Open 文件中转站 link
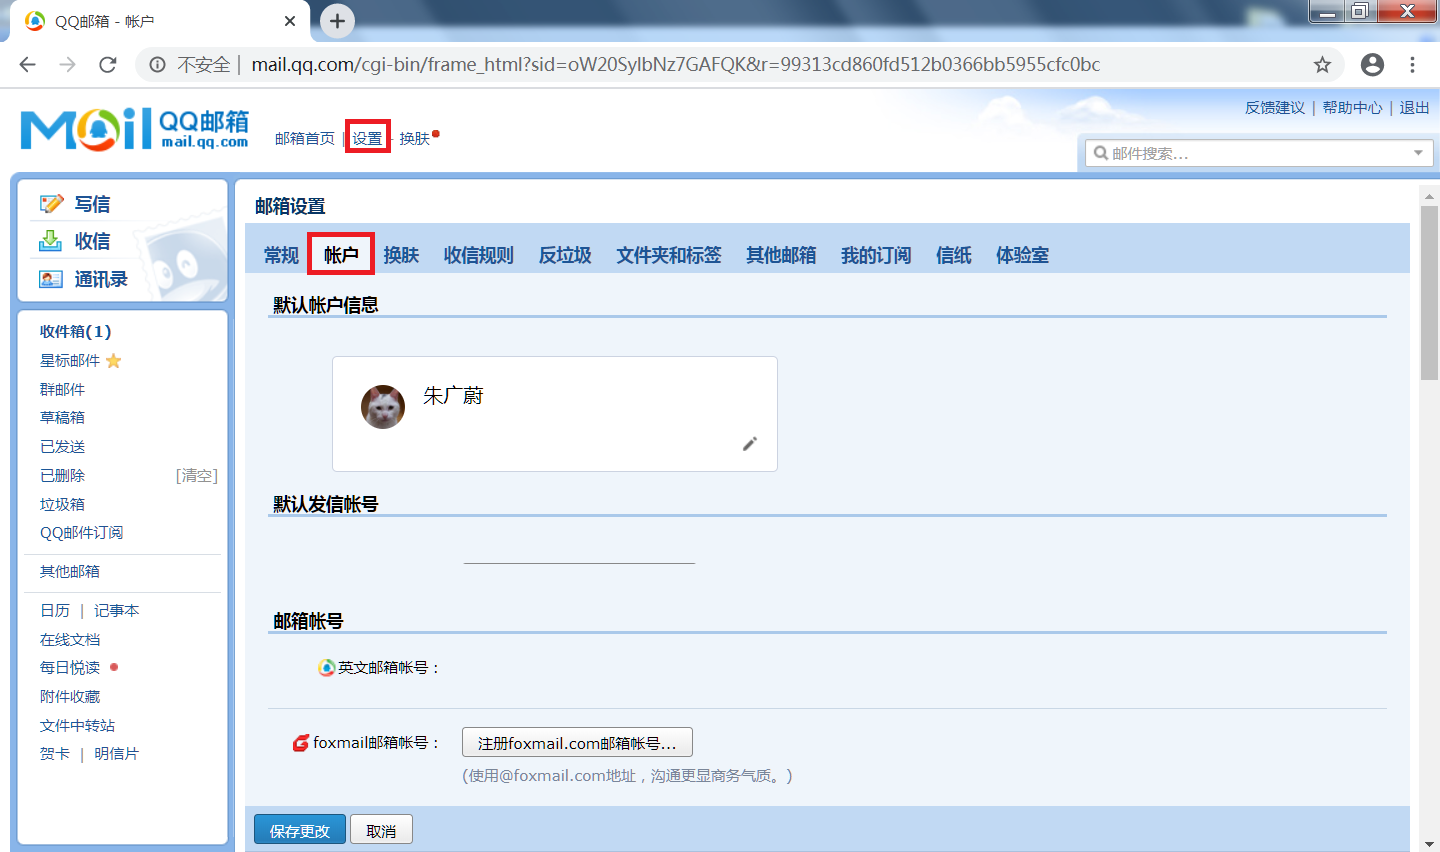Image resolution: width=1440 pixels, height=852 pixels. [x=78, y=725]
